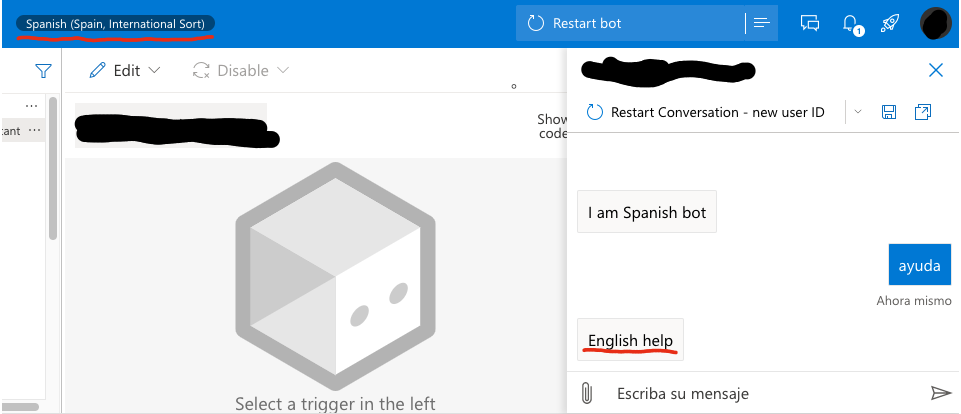Send the message with the arrow icon
This screenshot has height=414, width=961.
coord(941,393)
